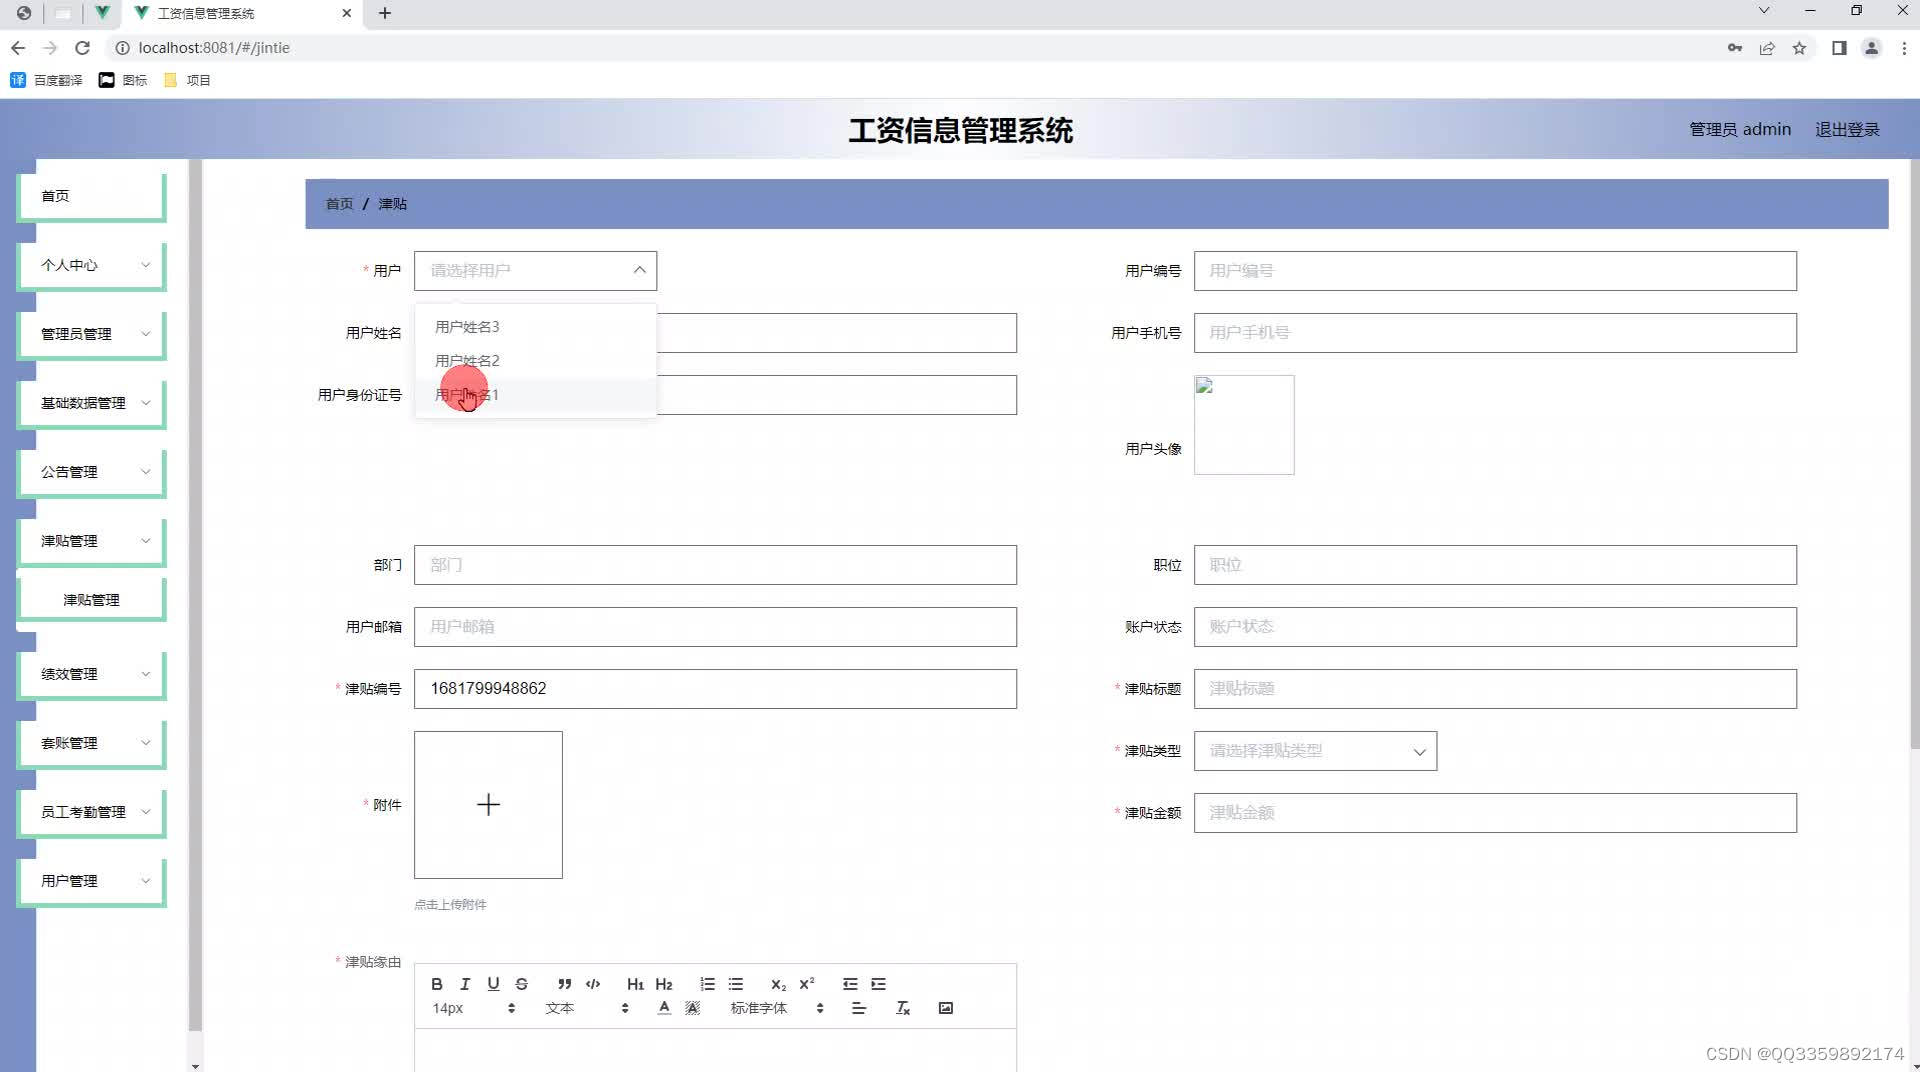Clear text formatting in the editor
Viewport: 1920px width, 1072px height.
tap(903, 1008)
